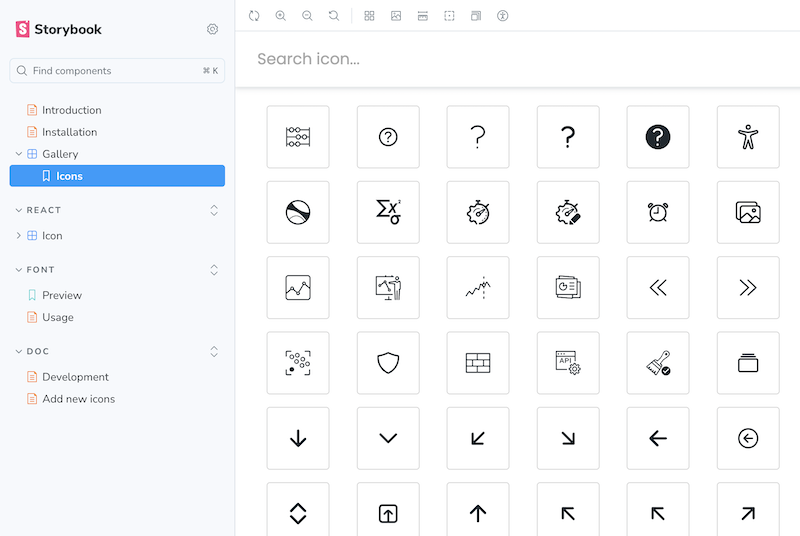
Task: Toggle the measure tool in toolbar
Action: 422,16
